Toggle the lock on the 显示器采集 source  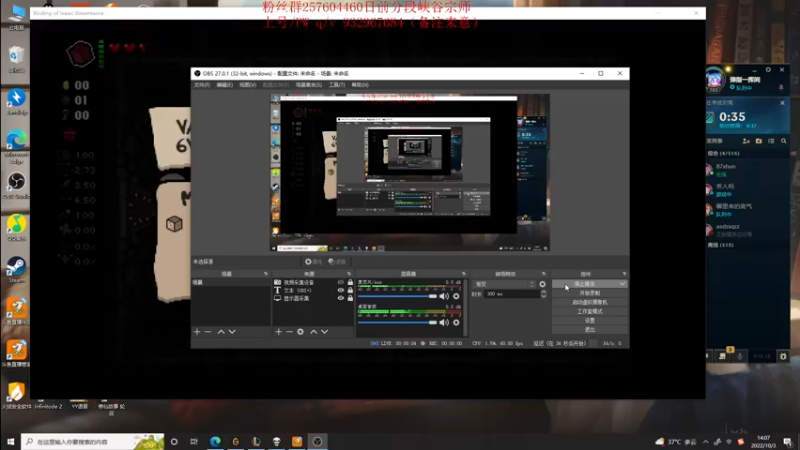350,298
